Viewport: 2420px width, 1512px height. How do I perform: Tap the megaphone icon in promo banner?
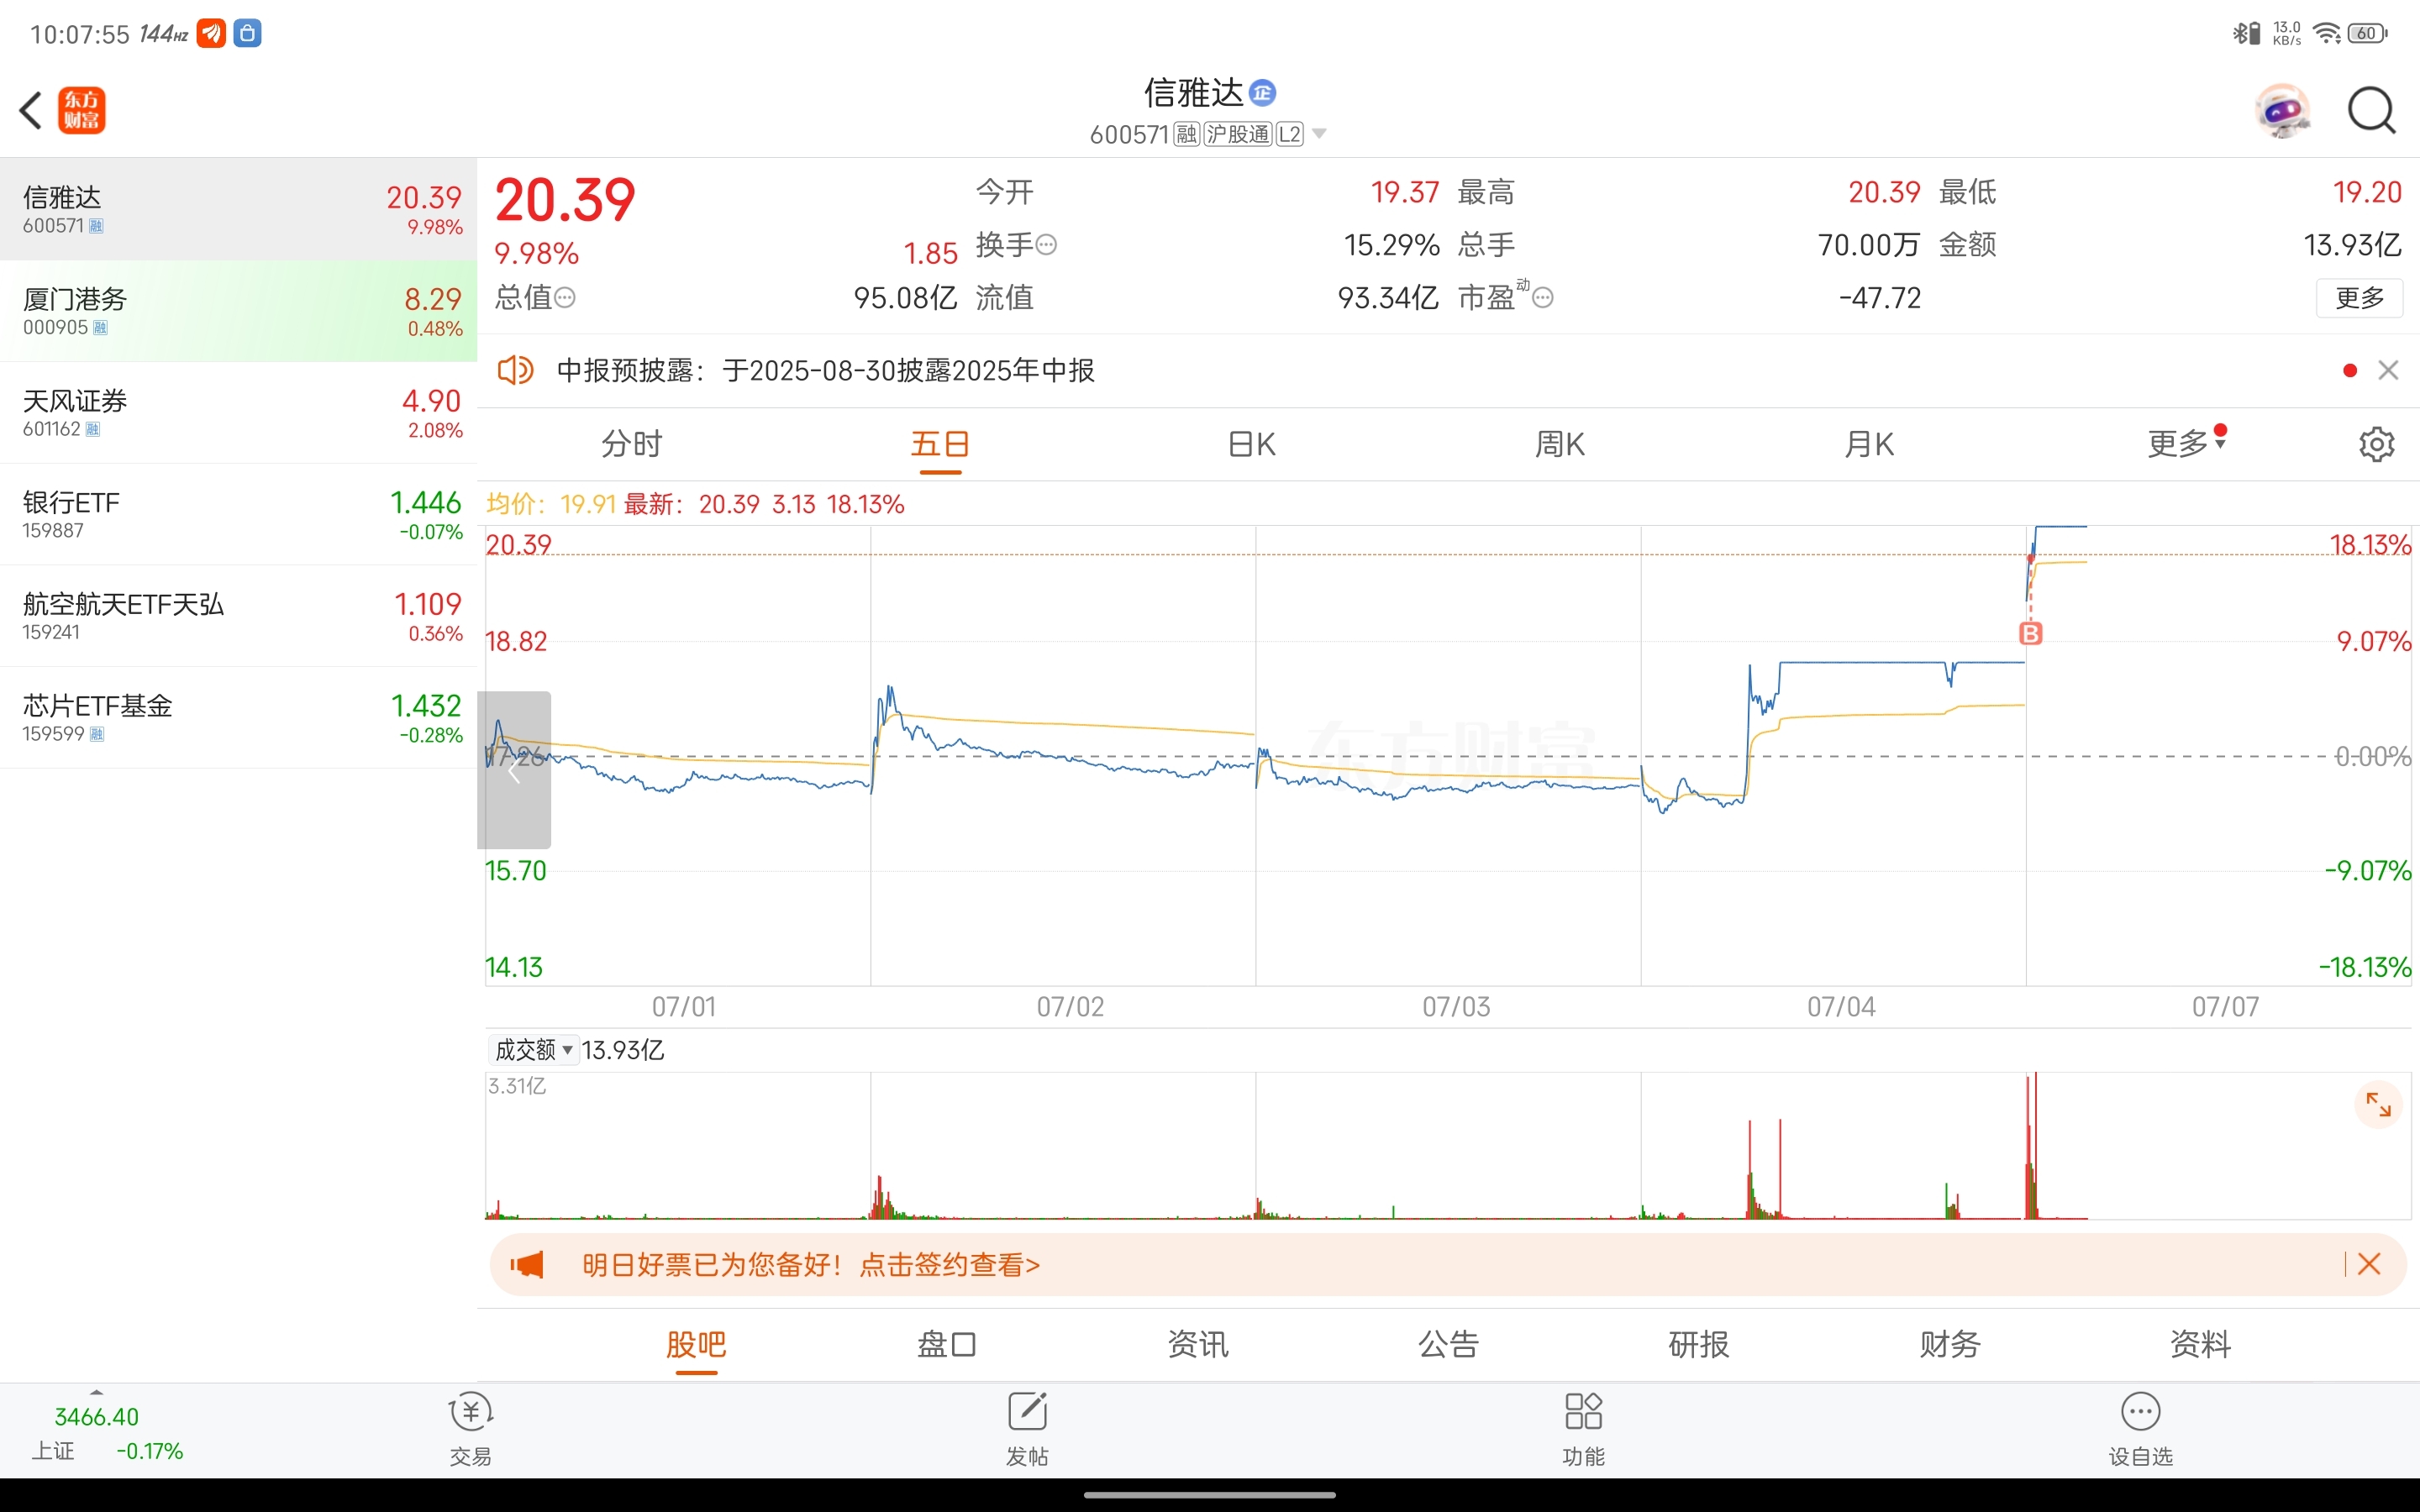(x=527, y=1265)
